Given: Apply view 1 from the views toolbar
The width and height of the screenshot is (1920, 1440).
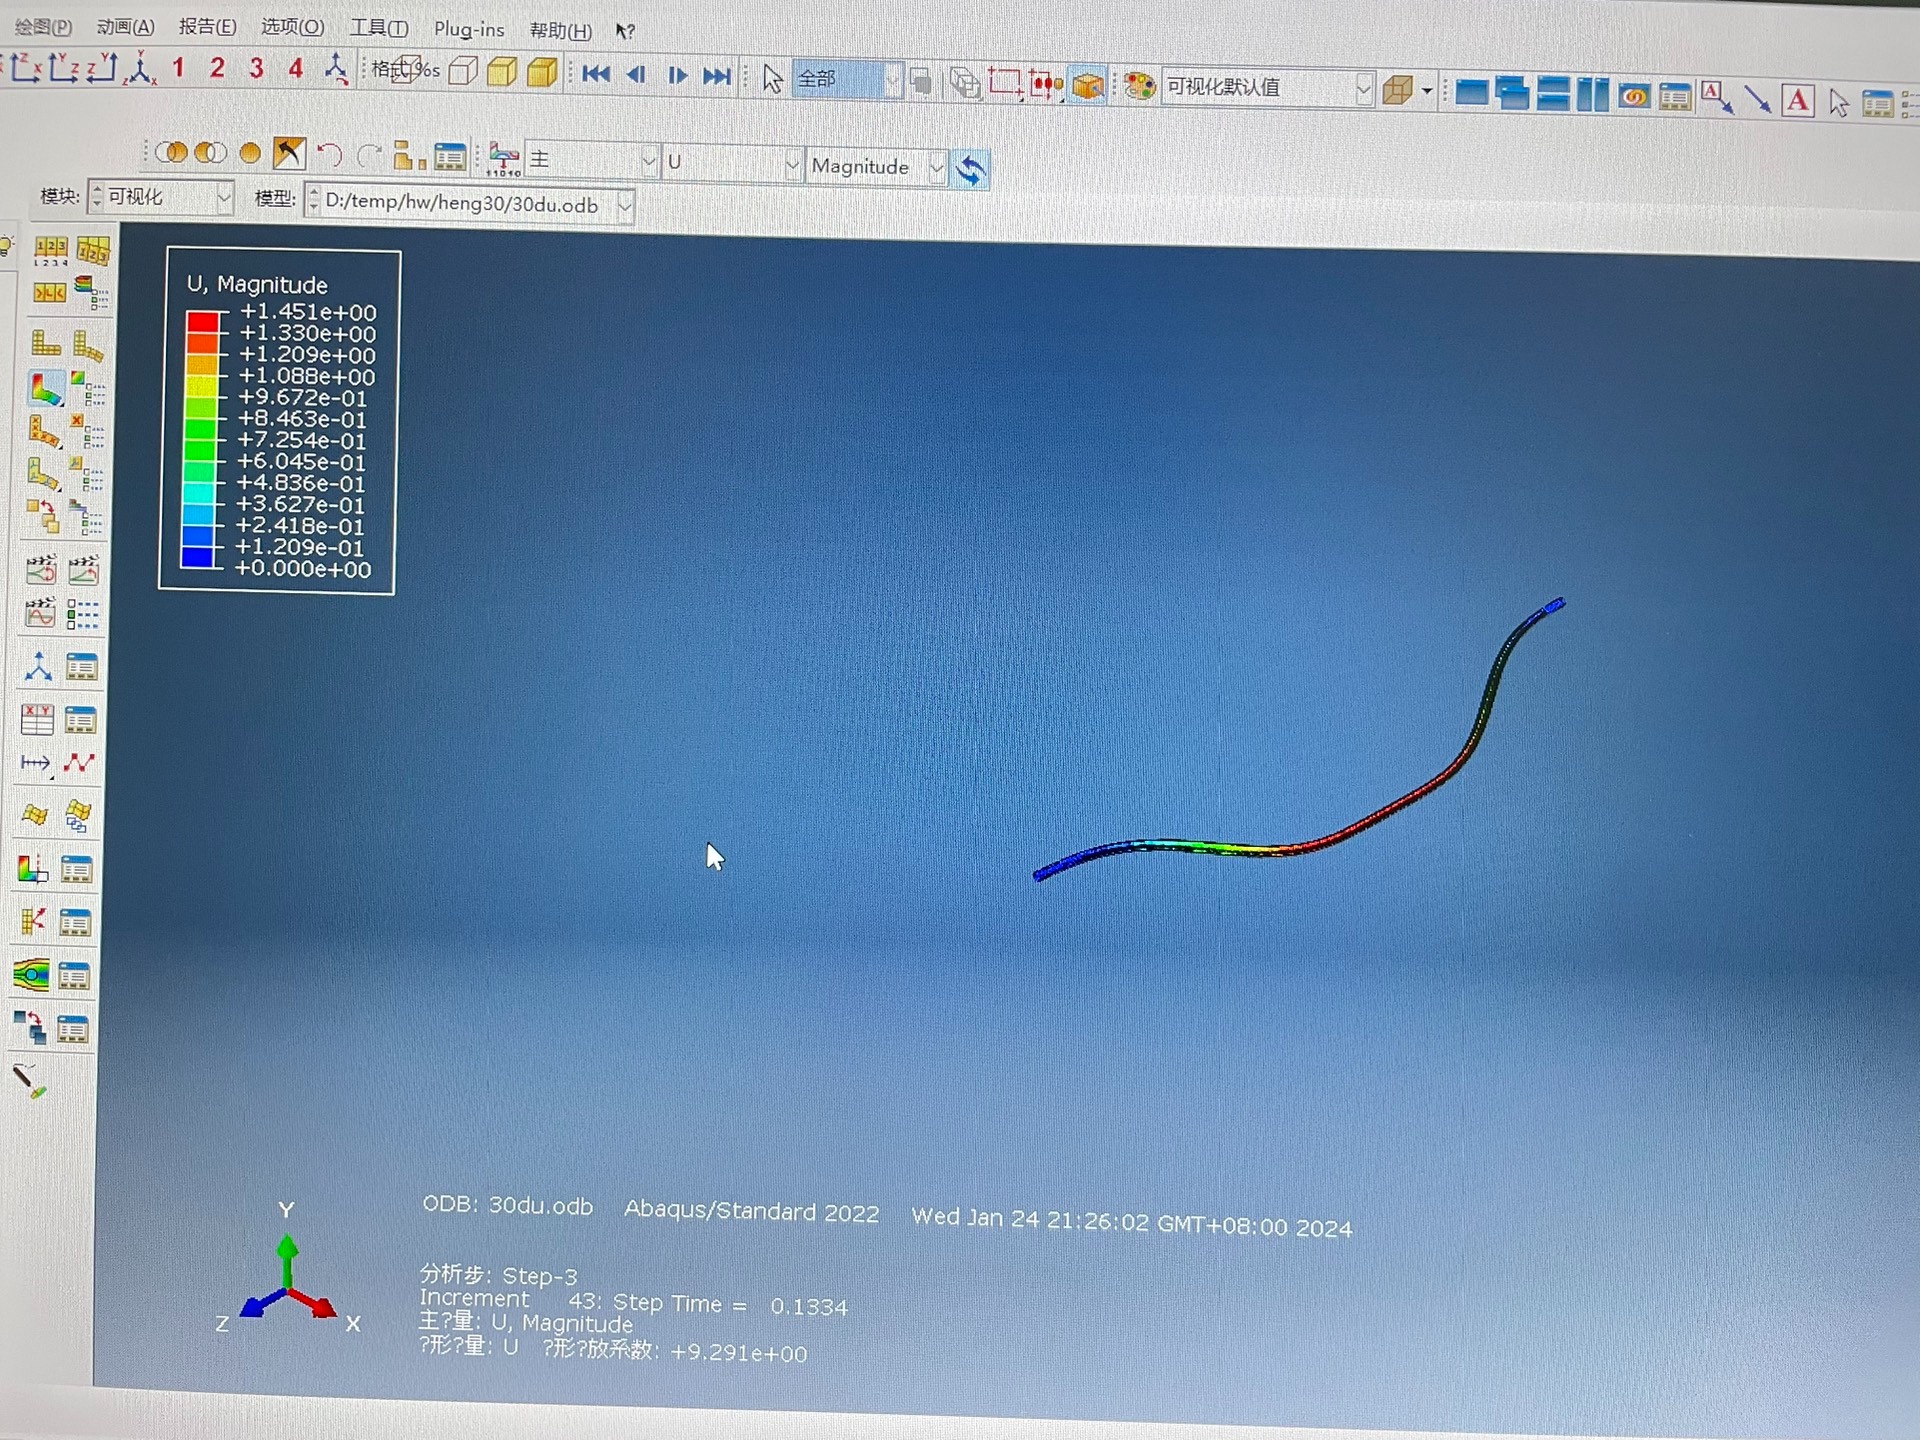Looking at the screenshot, I should click(x=178, y=68).
